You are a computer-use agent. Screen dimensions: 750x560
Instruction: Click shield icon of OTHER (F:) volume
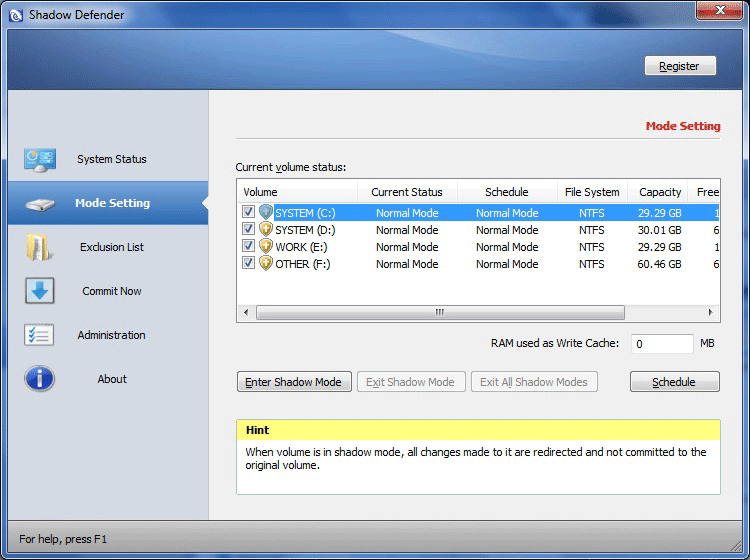pos(266,263)
